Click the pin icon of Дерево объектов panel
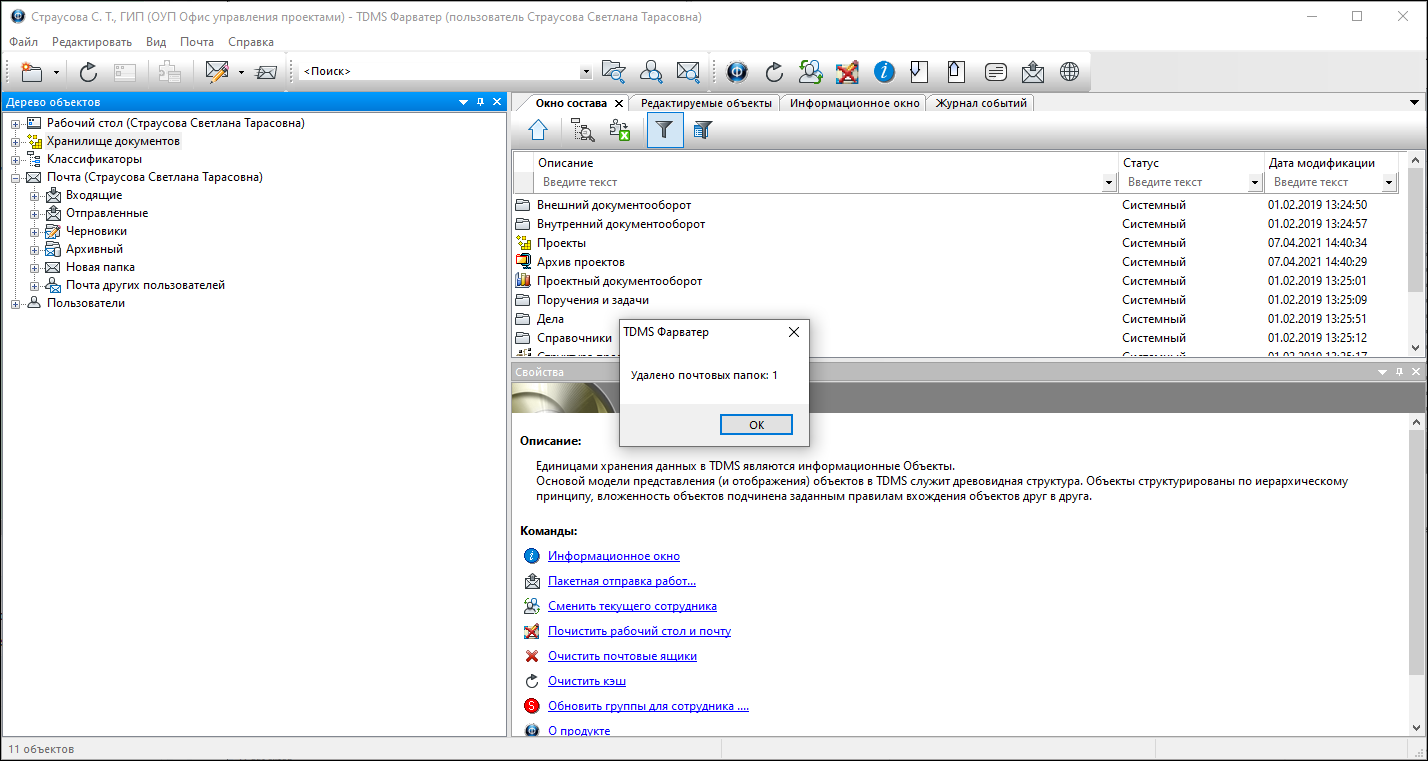The image size is (1428, 761). tap(480, 102)
